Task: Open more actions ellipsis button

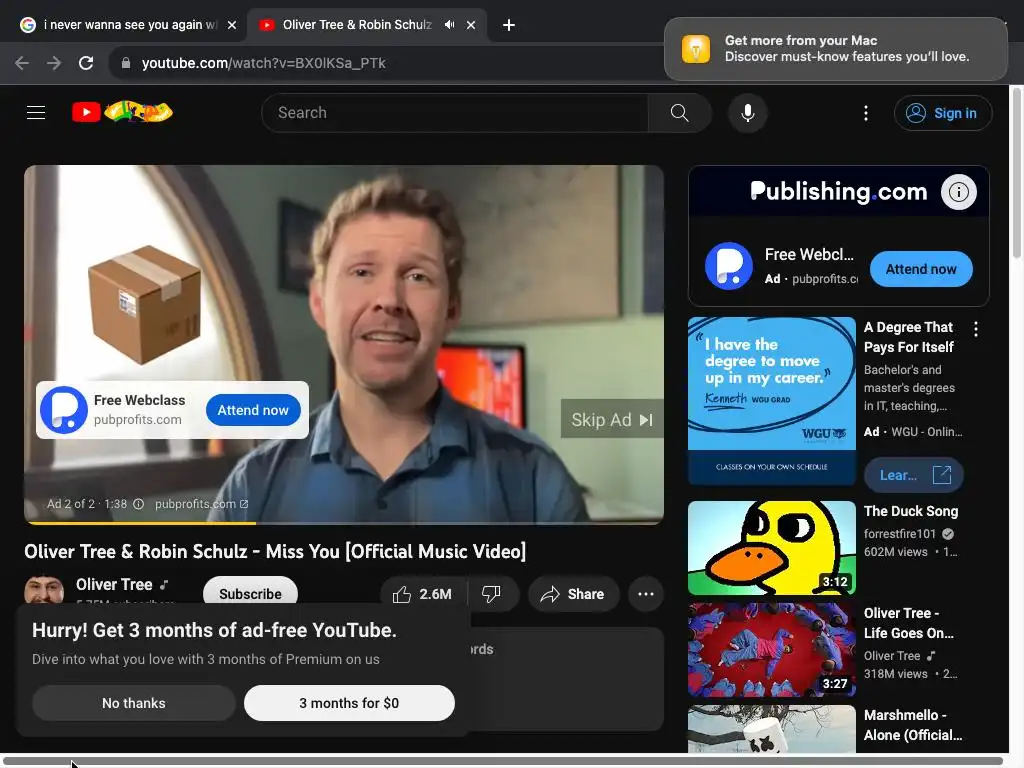Action: pos(646,594)
